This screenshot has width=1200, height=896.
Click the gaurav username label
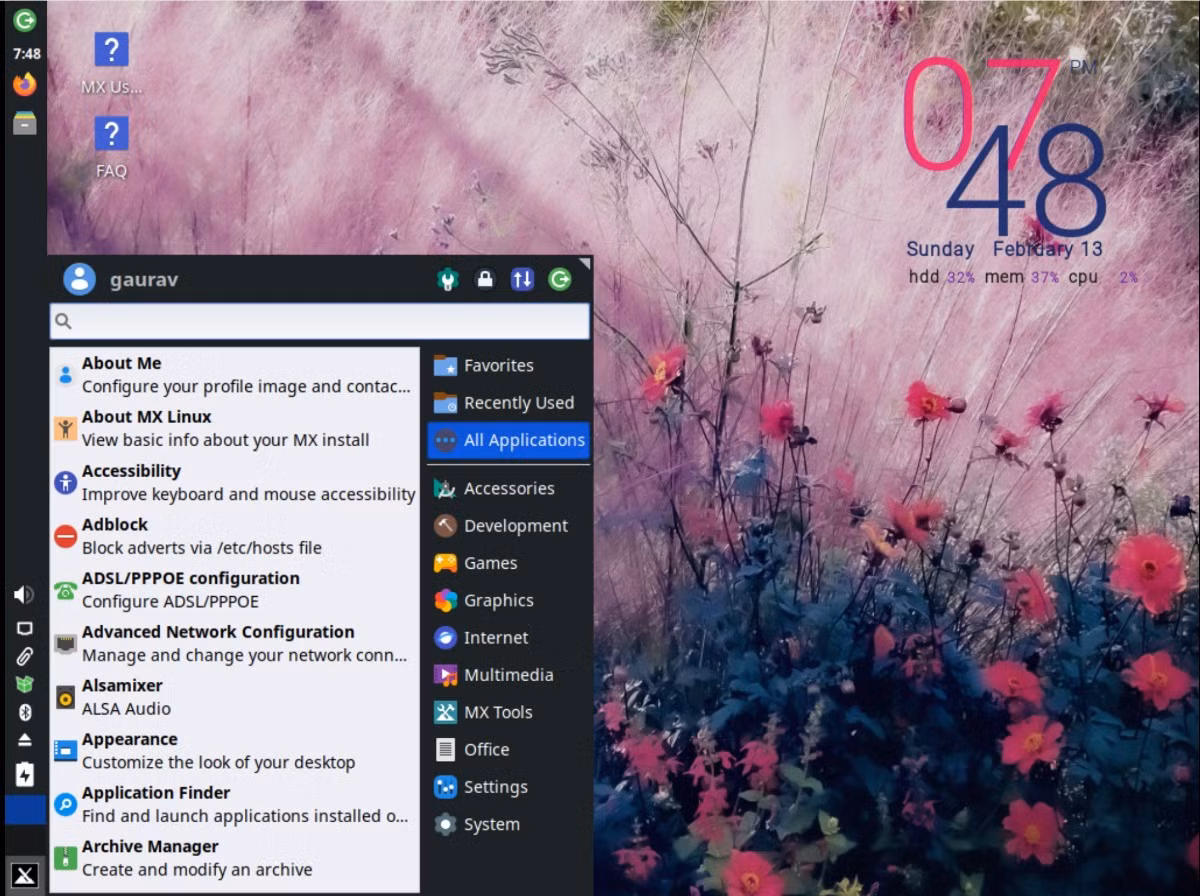pos(145,280)
